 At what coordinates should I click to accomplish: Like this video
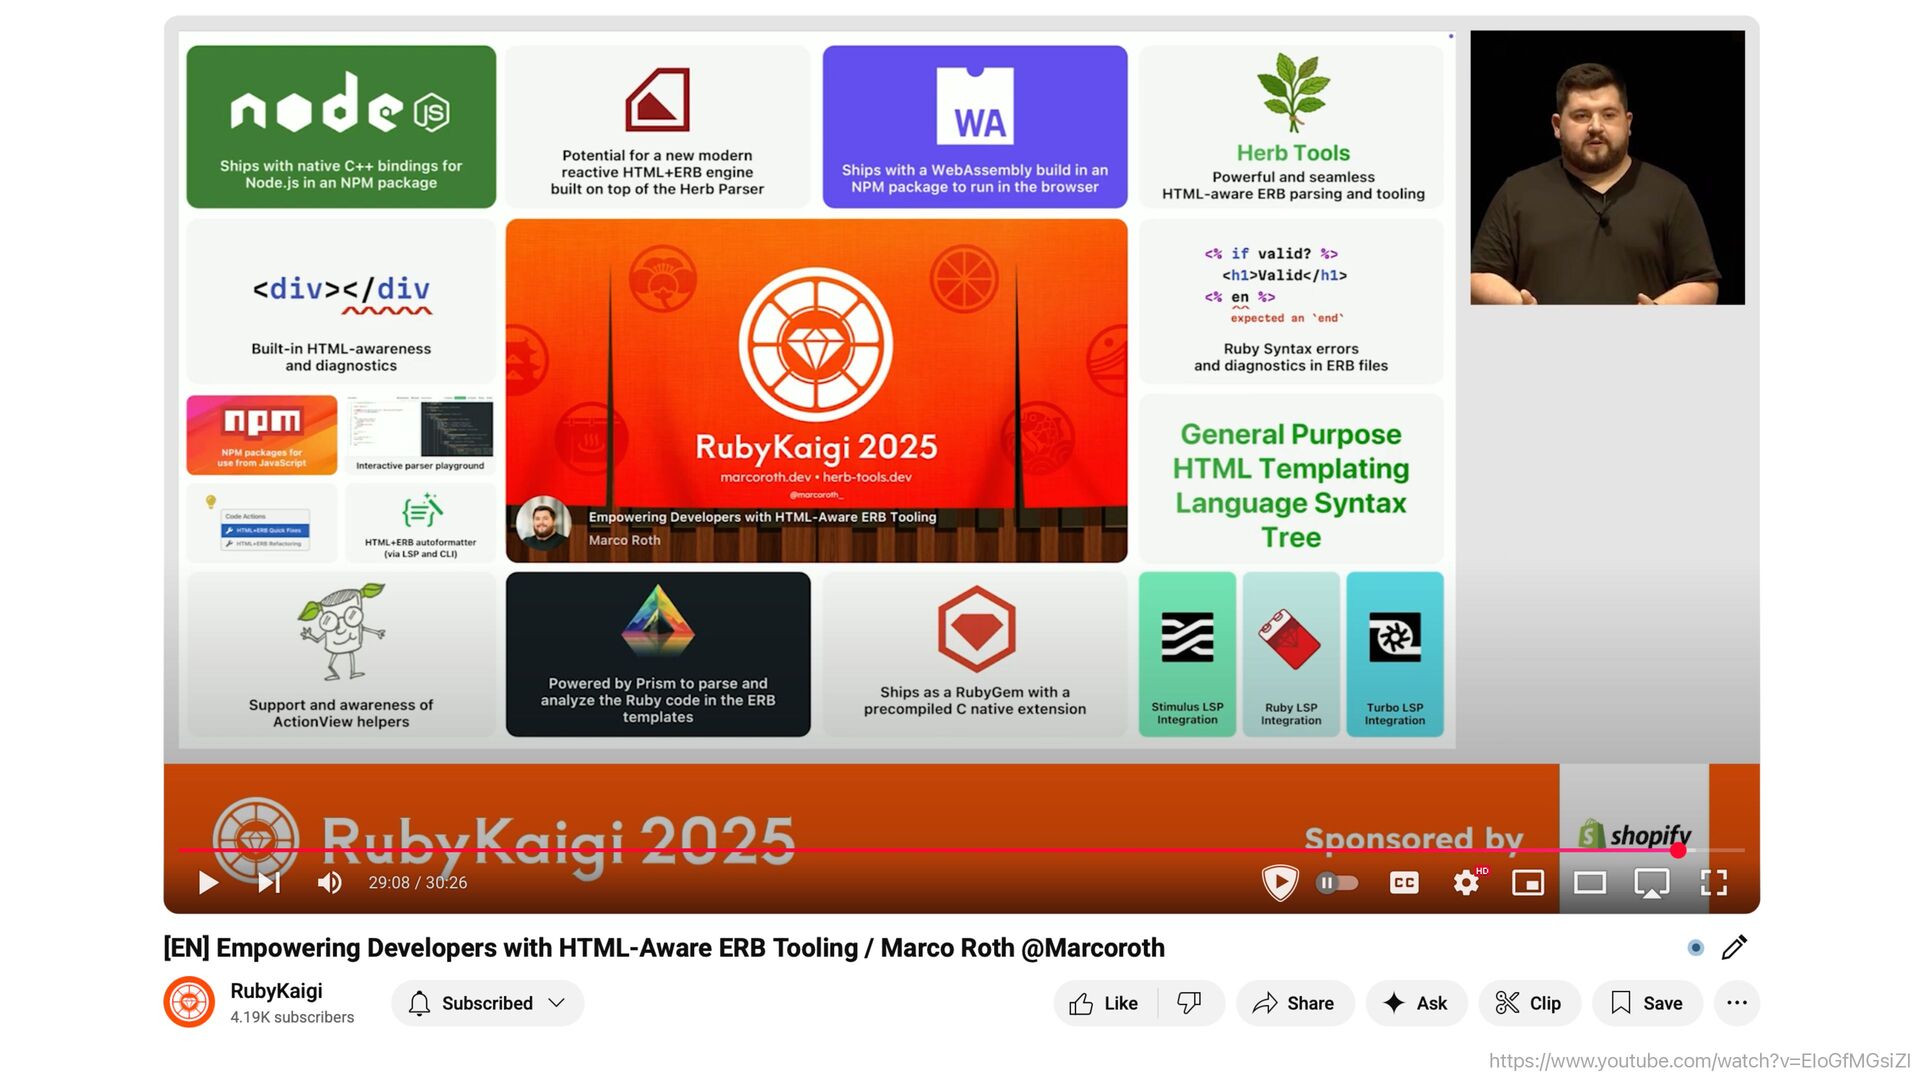click(1104, 1003)
